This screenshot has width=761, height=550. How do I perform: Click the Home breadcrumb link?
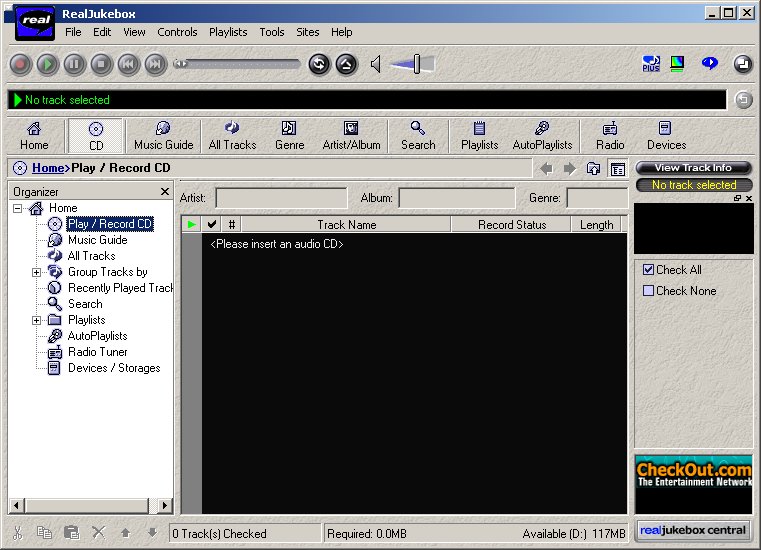[x=47, y=168]
